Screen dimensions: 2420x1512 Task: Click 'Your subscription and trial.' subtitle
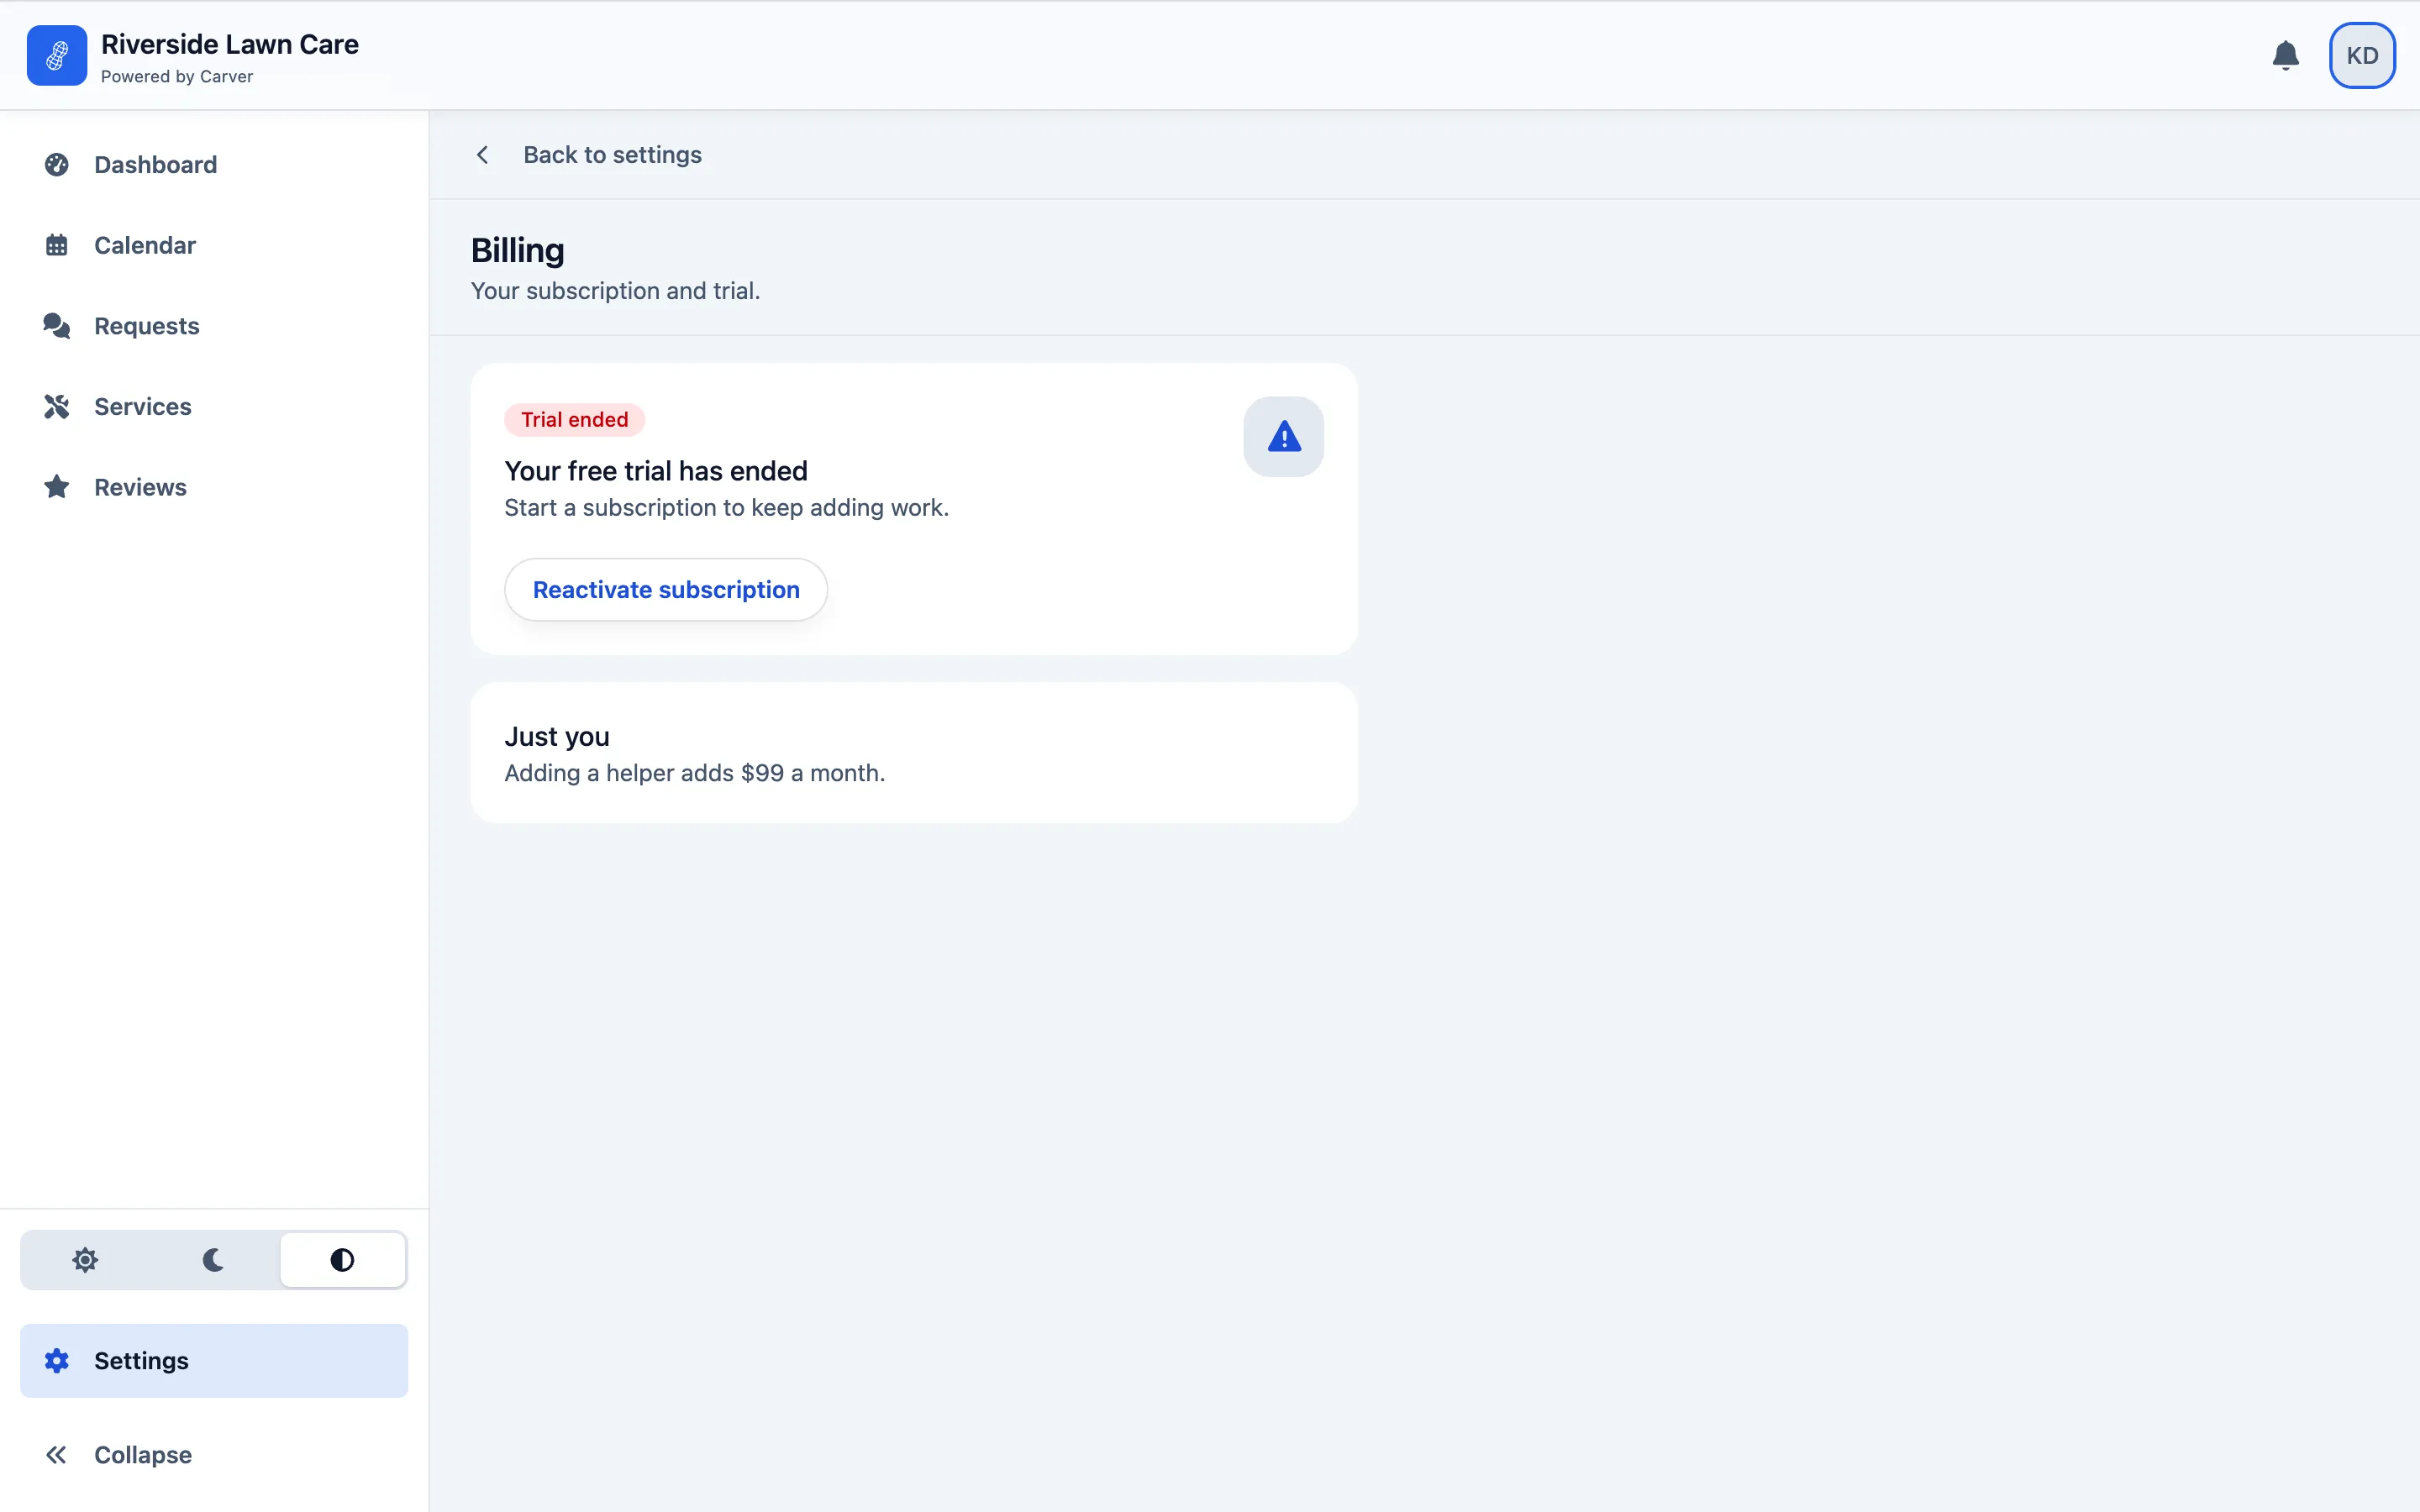pyautogui.click(x=616, y=291)
